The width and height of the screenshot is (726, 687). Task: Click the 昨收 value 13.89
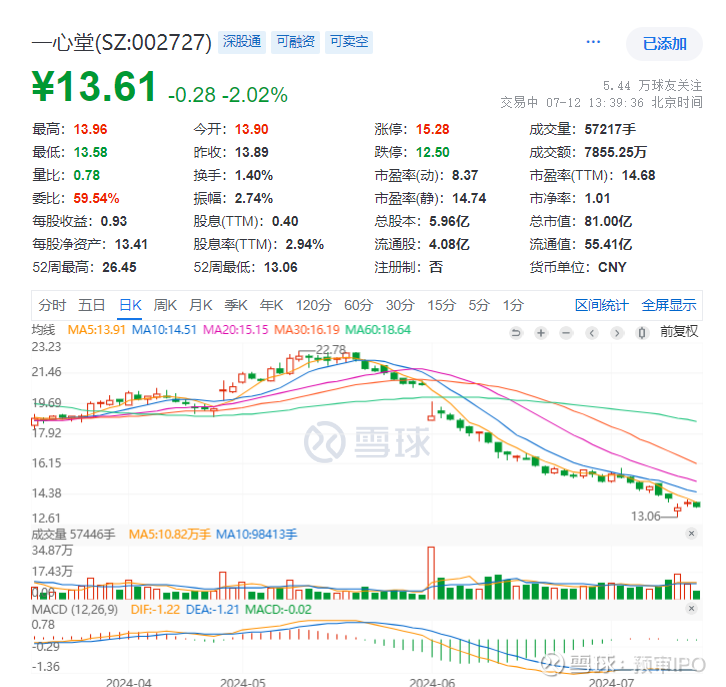[251, 152]
